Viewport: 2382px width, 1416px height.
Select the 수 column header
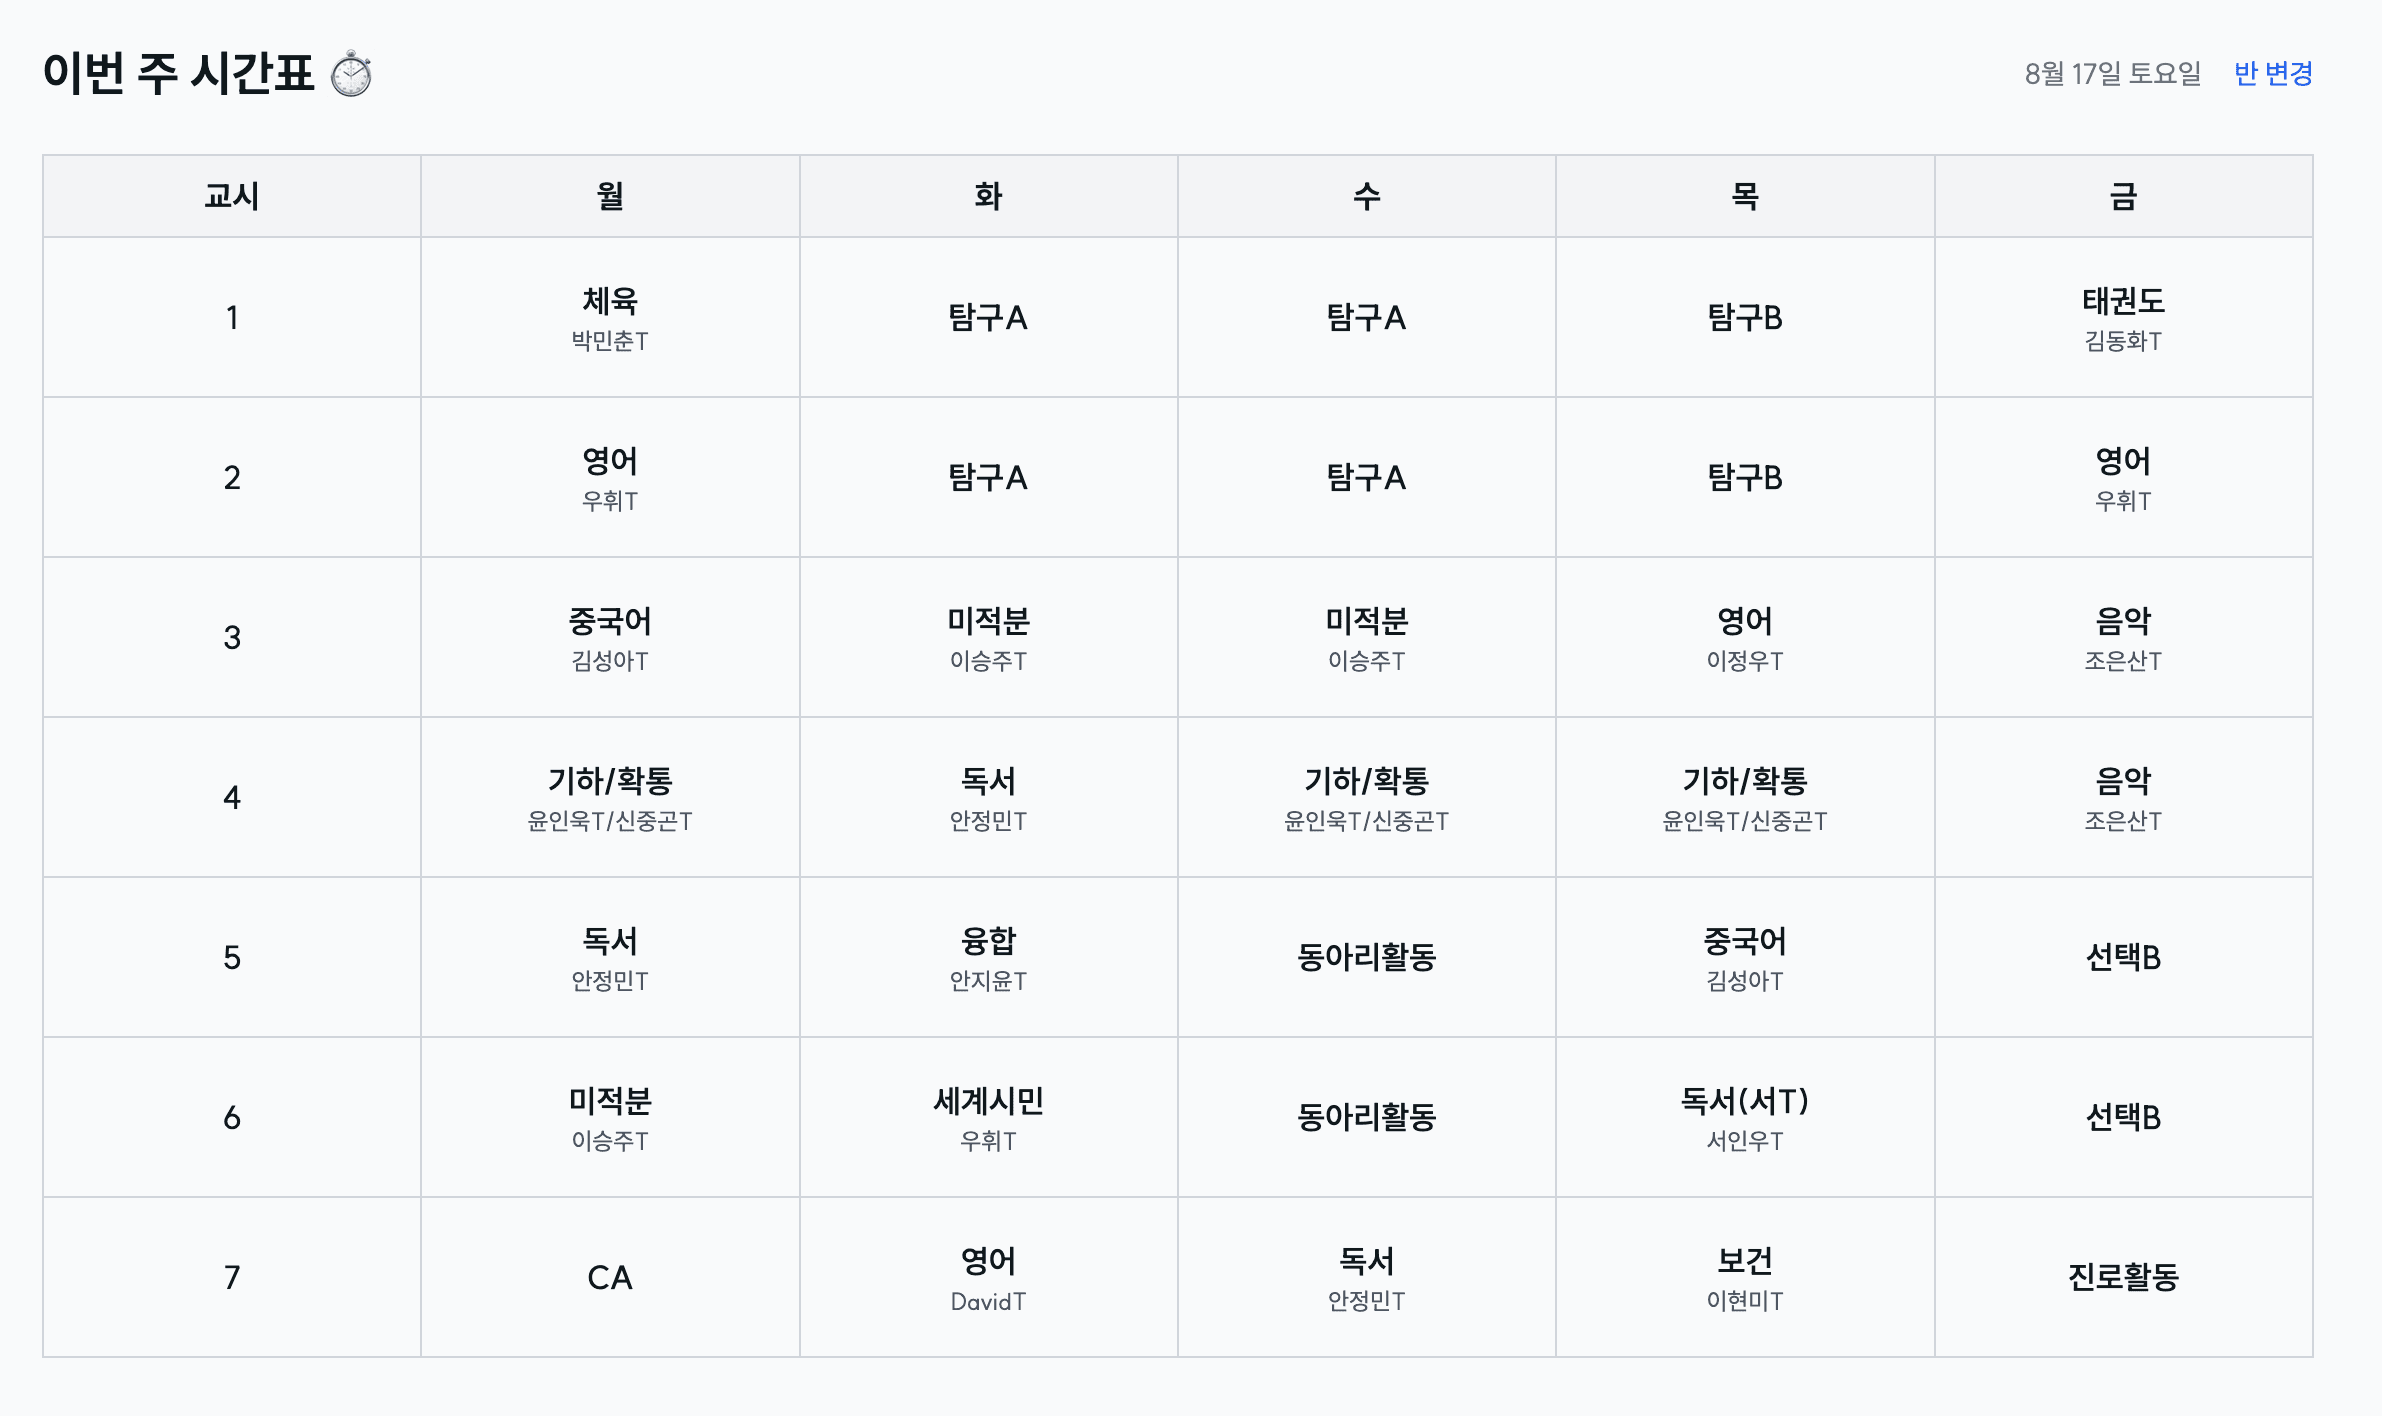tap(1366, 196)
